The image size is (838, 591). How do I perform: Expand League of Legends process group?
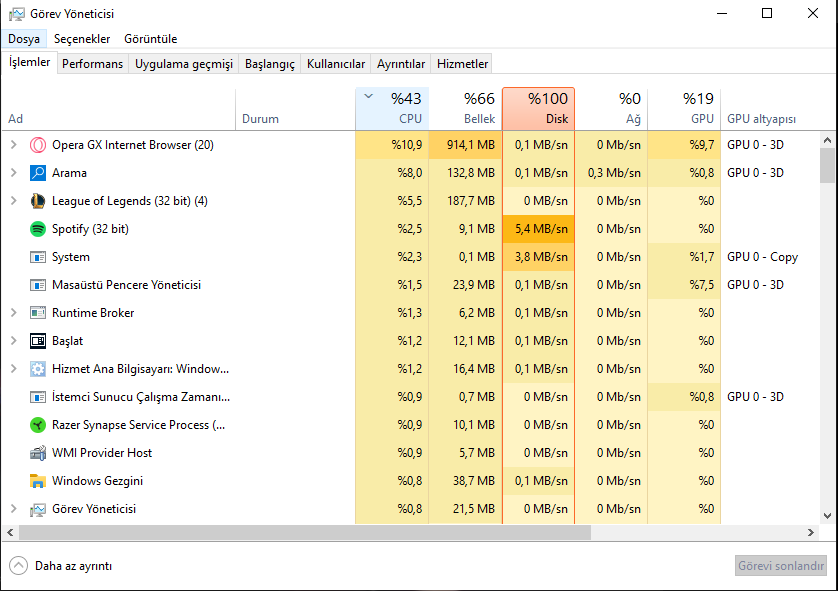(14, 201)
